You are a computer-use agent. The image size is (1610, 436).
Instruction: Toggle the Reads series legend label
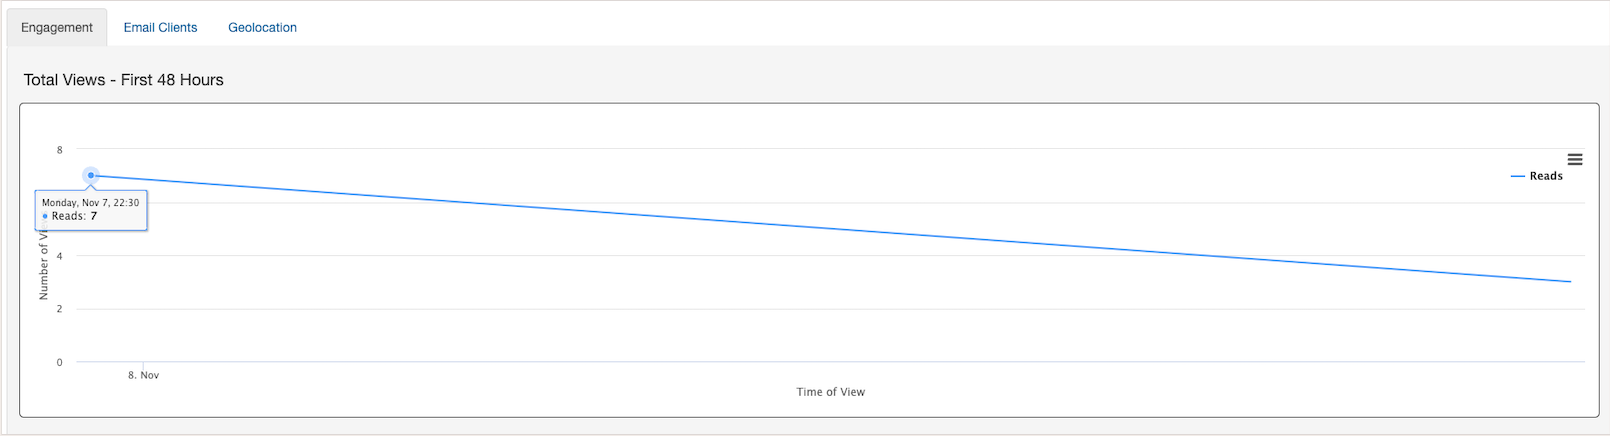[x=1546, y=176]
